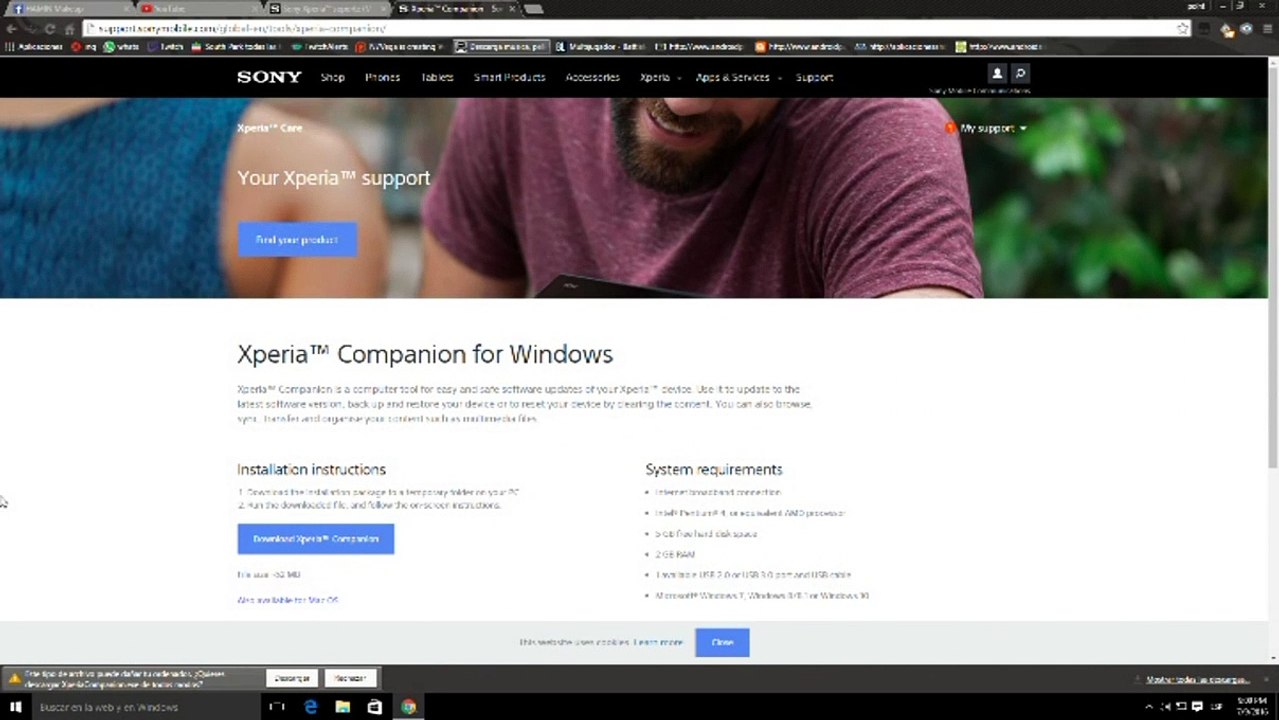This screenshot has width=1279, height=720.
Task: Click the SONY logo
Action: pyautogui.click(x=269, y=77)
